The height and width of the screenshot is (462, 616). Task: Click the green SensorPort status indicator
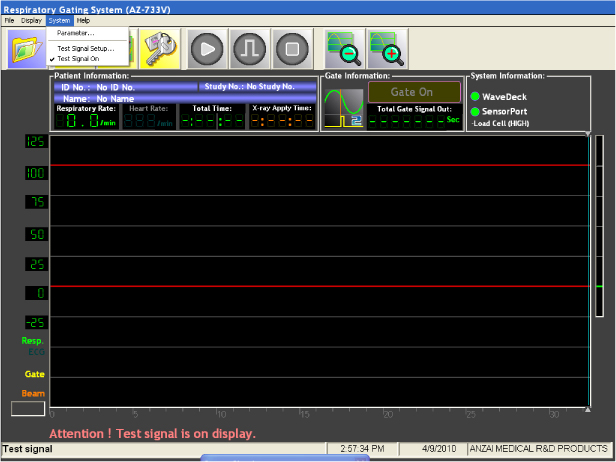point(476,110)
